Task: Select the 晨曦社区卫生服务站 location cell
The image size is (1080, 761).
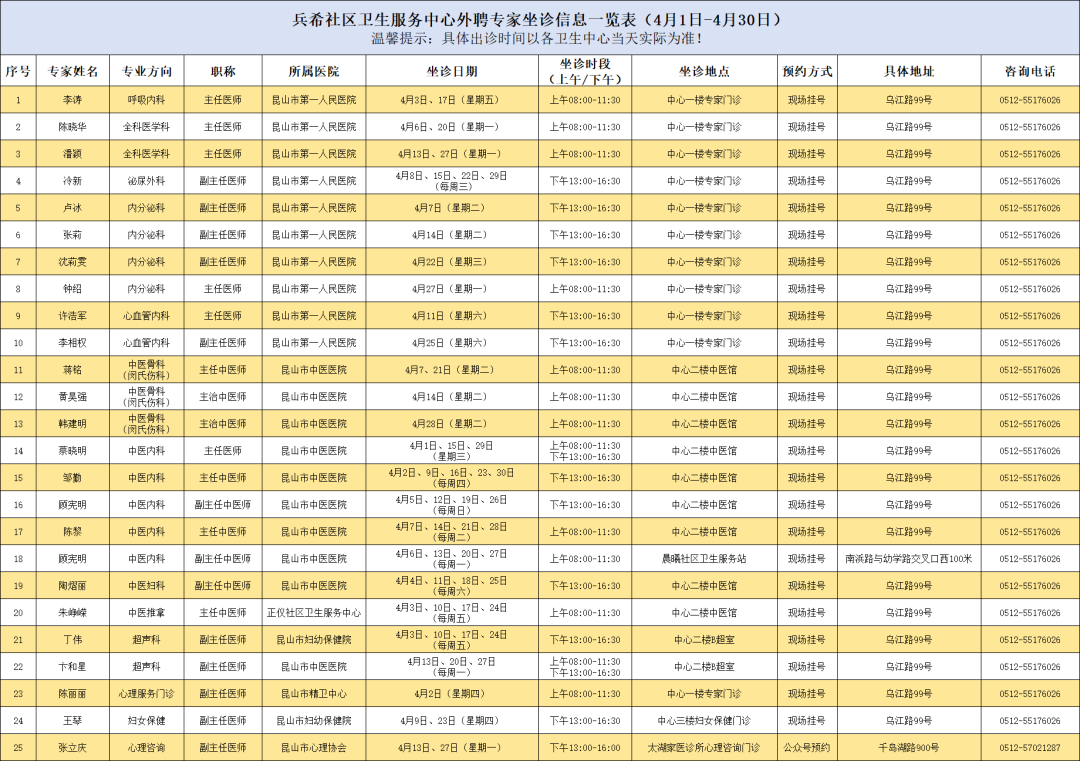Action: 704,559
